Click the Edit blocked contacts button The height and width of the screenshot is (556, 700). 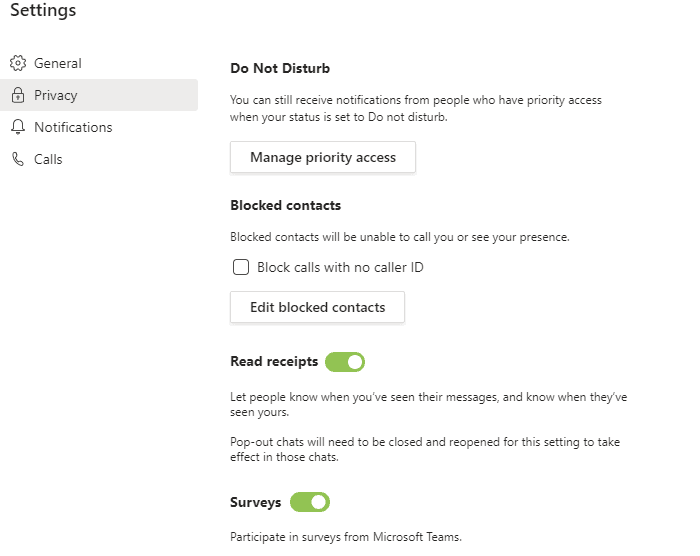317,307
